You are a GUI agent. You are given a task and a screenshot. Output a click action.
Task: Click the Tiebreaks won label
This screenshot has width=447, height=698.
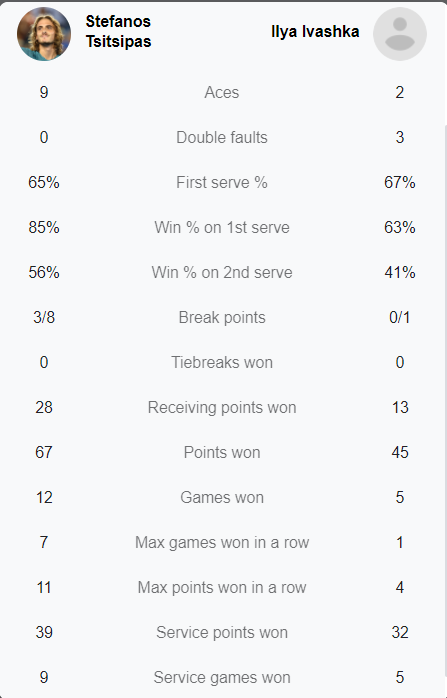[222, 362]
